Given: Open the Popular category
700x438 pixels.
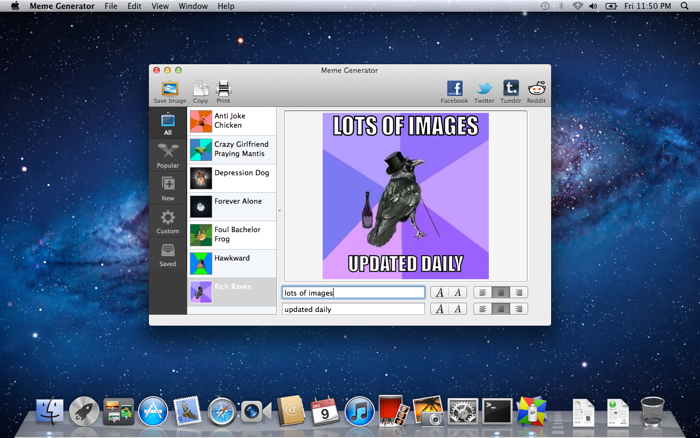Looking at the screenshot, I should [168, 156].
